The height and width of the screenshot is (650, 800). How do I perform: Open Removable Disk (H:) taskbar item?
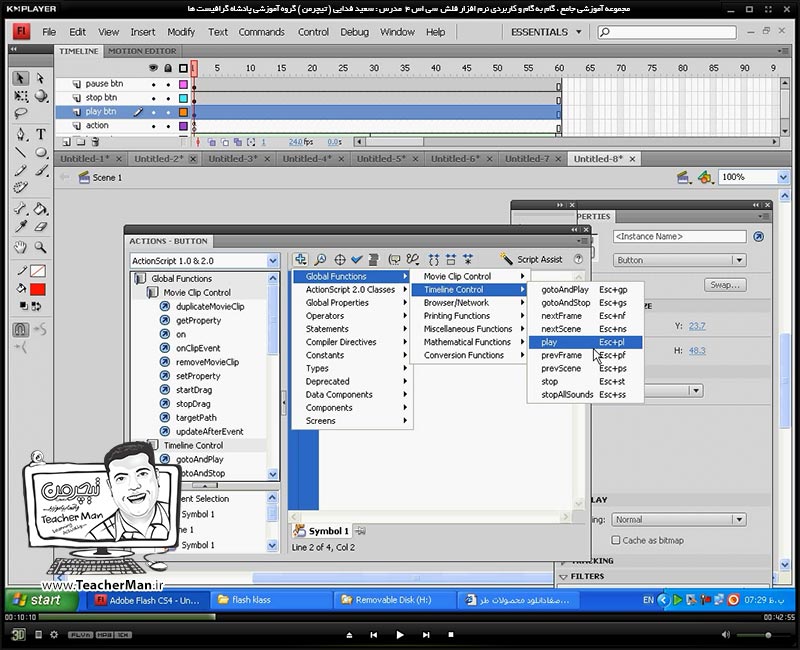tap(394, 600)
